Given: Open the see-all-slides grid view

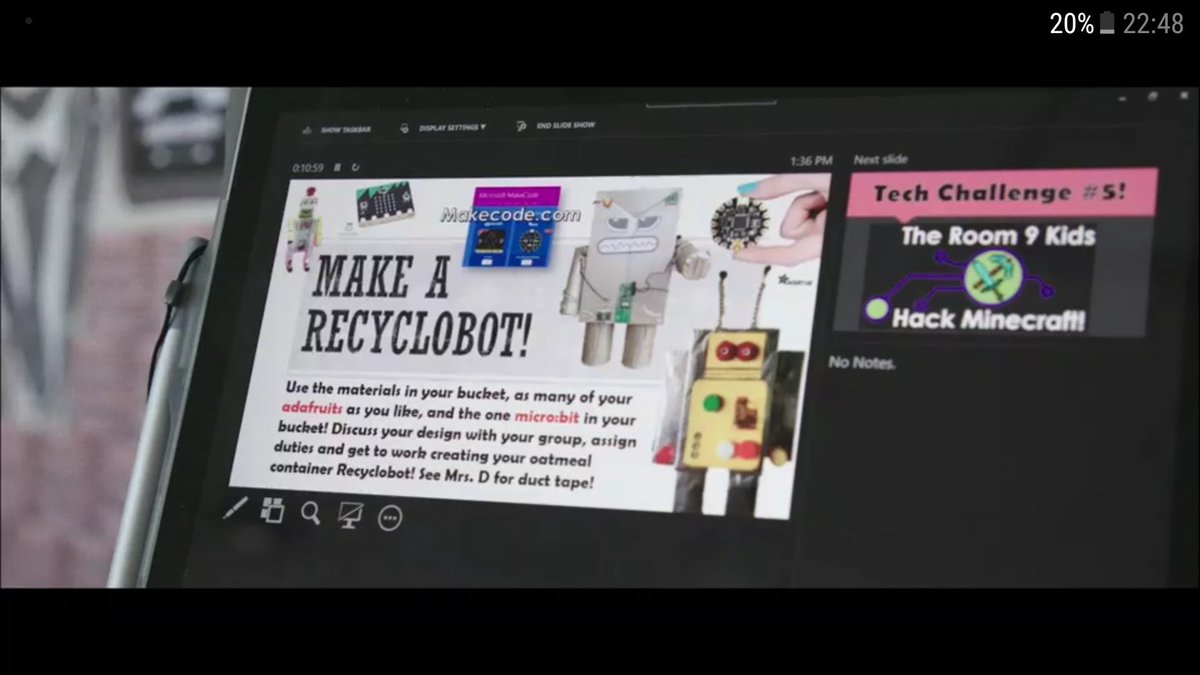Looking at the screenshot, I should [272, 510].
